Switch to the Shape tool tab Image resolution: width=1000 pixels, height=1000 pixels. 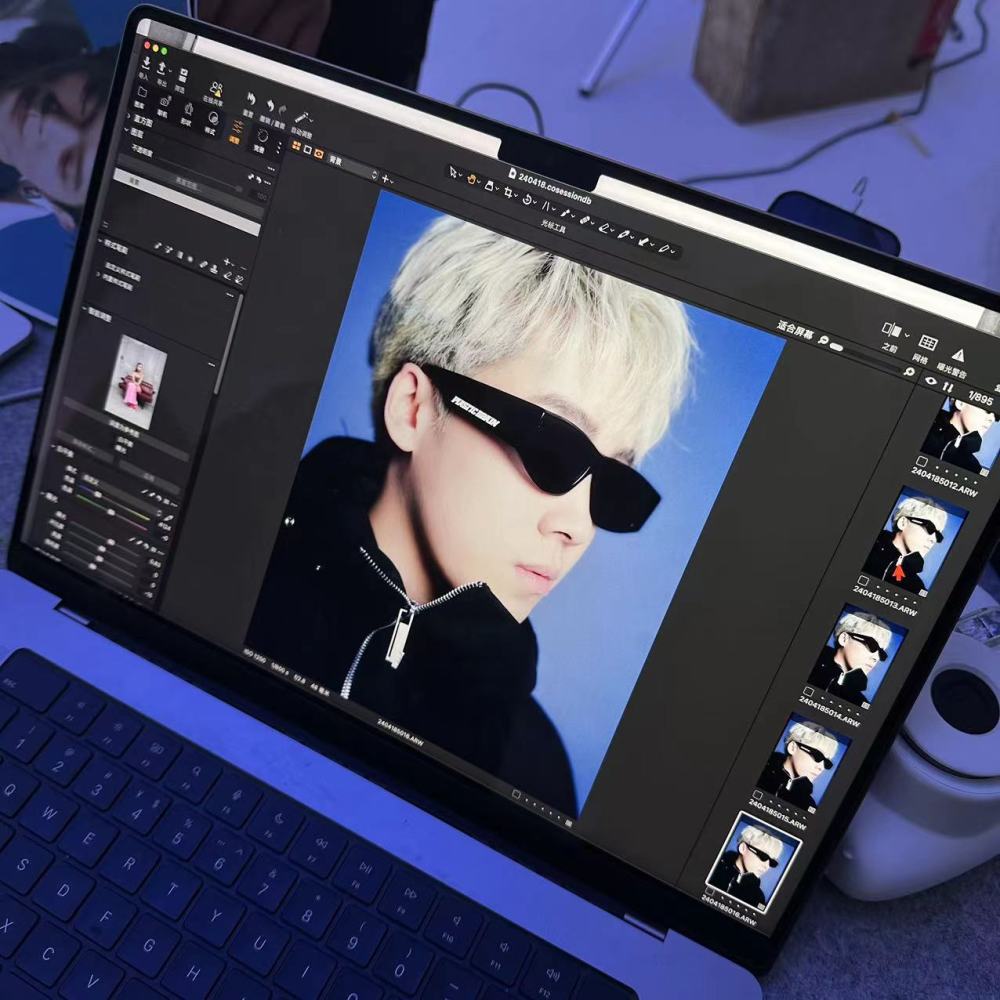point(188,112)
